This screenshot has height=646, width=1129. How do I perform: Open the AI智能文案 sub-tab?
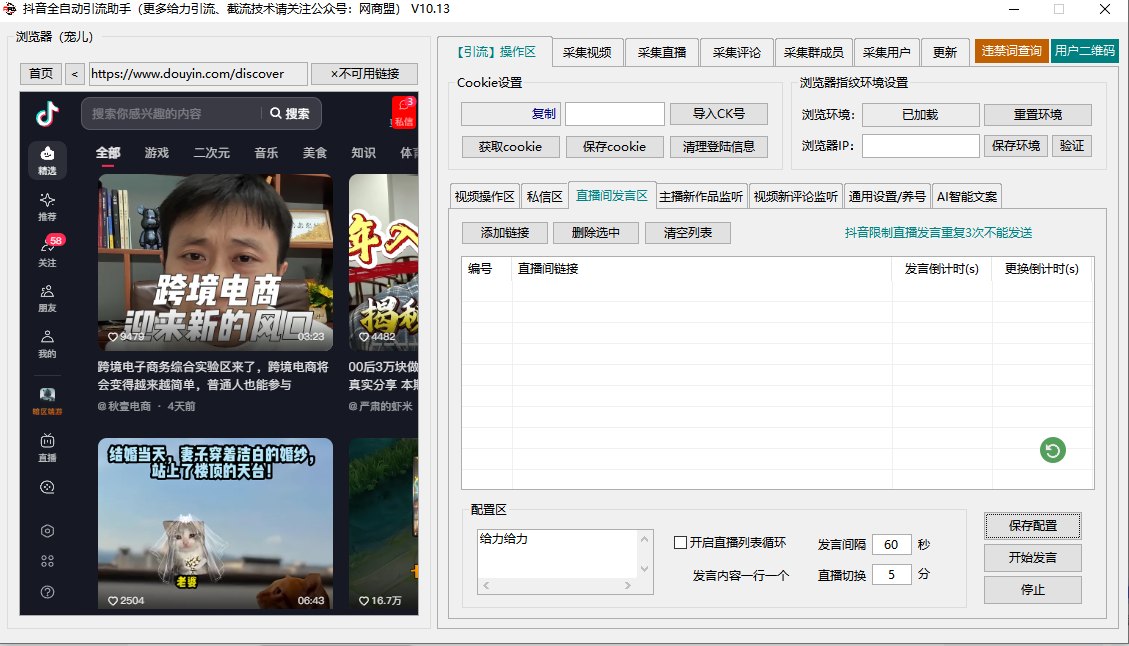pos(967,197)
